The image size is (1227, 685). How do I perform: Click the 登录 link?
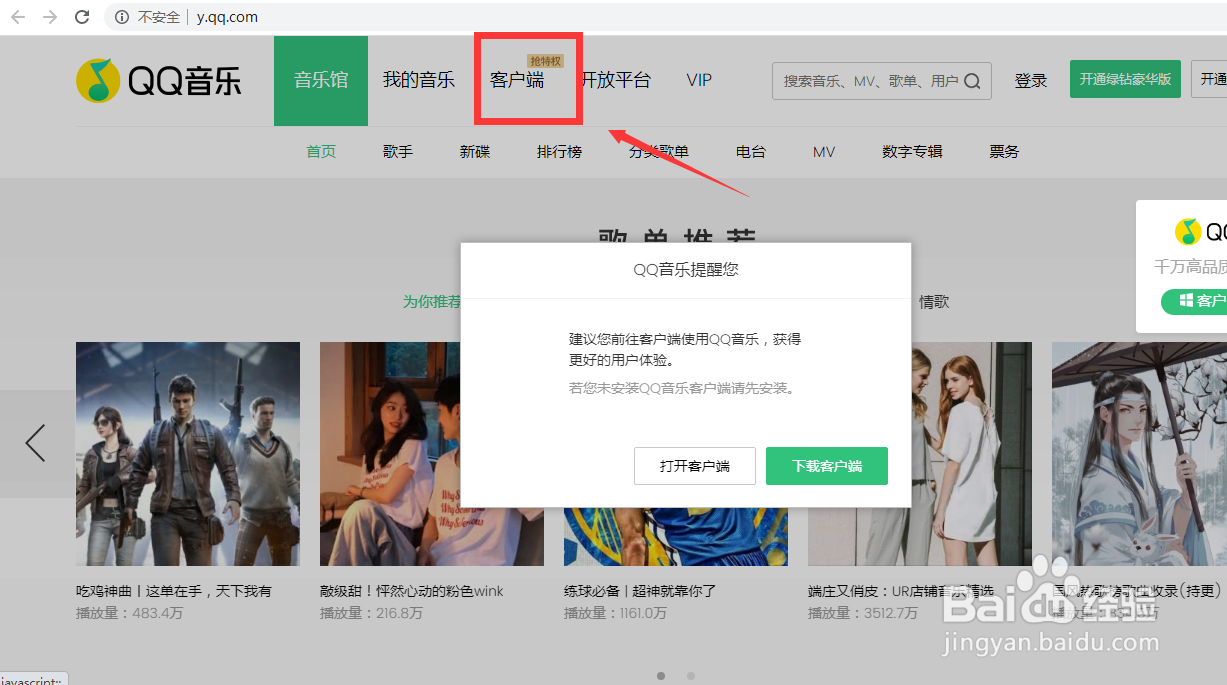coord(1031,79)
